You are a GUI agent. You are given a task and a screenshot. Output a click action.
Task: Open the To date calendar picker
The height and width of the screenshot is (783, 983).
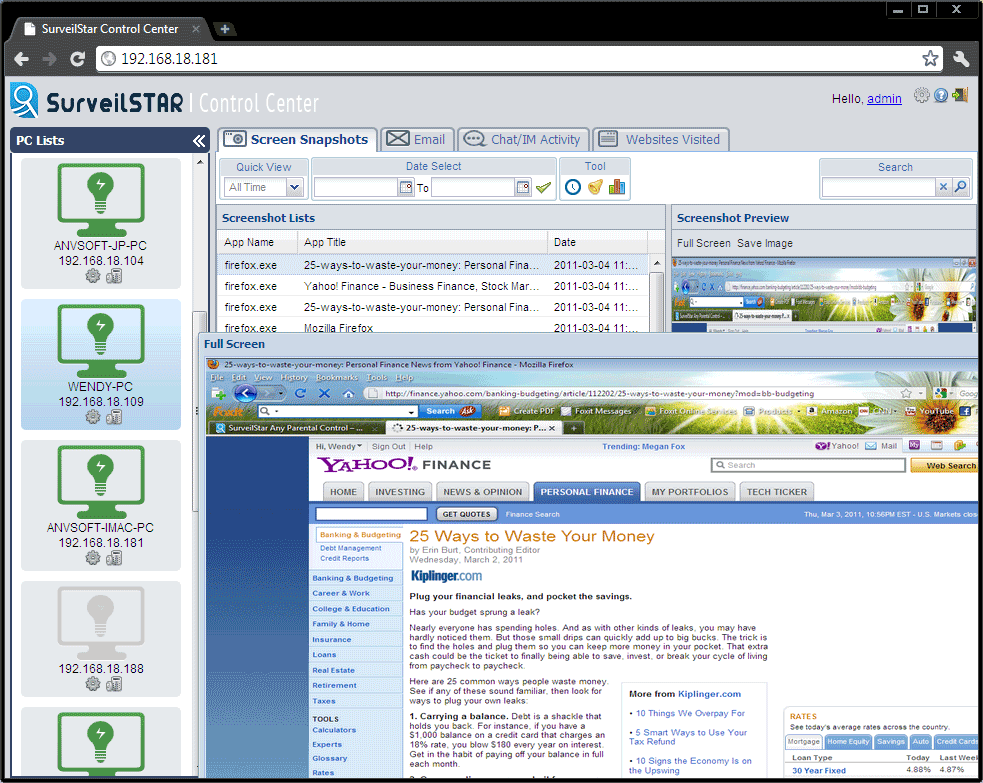(523, 187)
